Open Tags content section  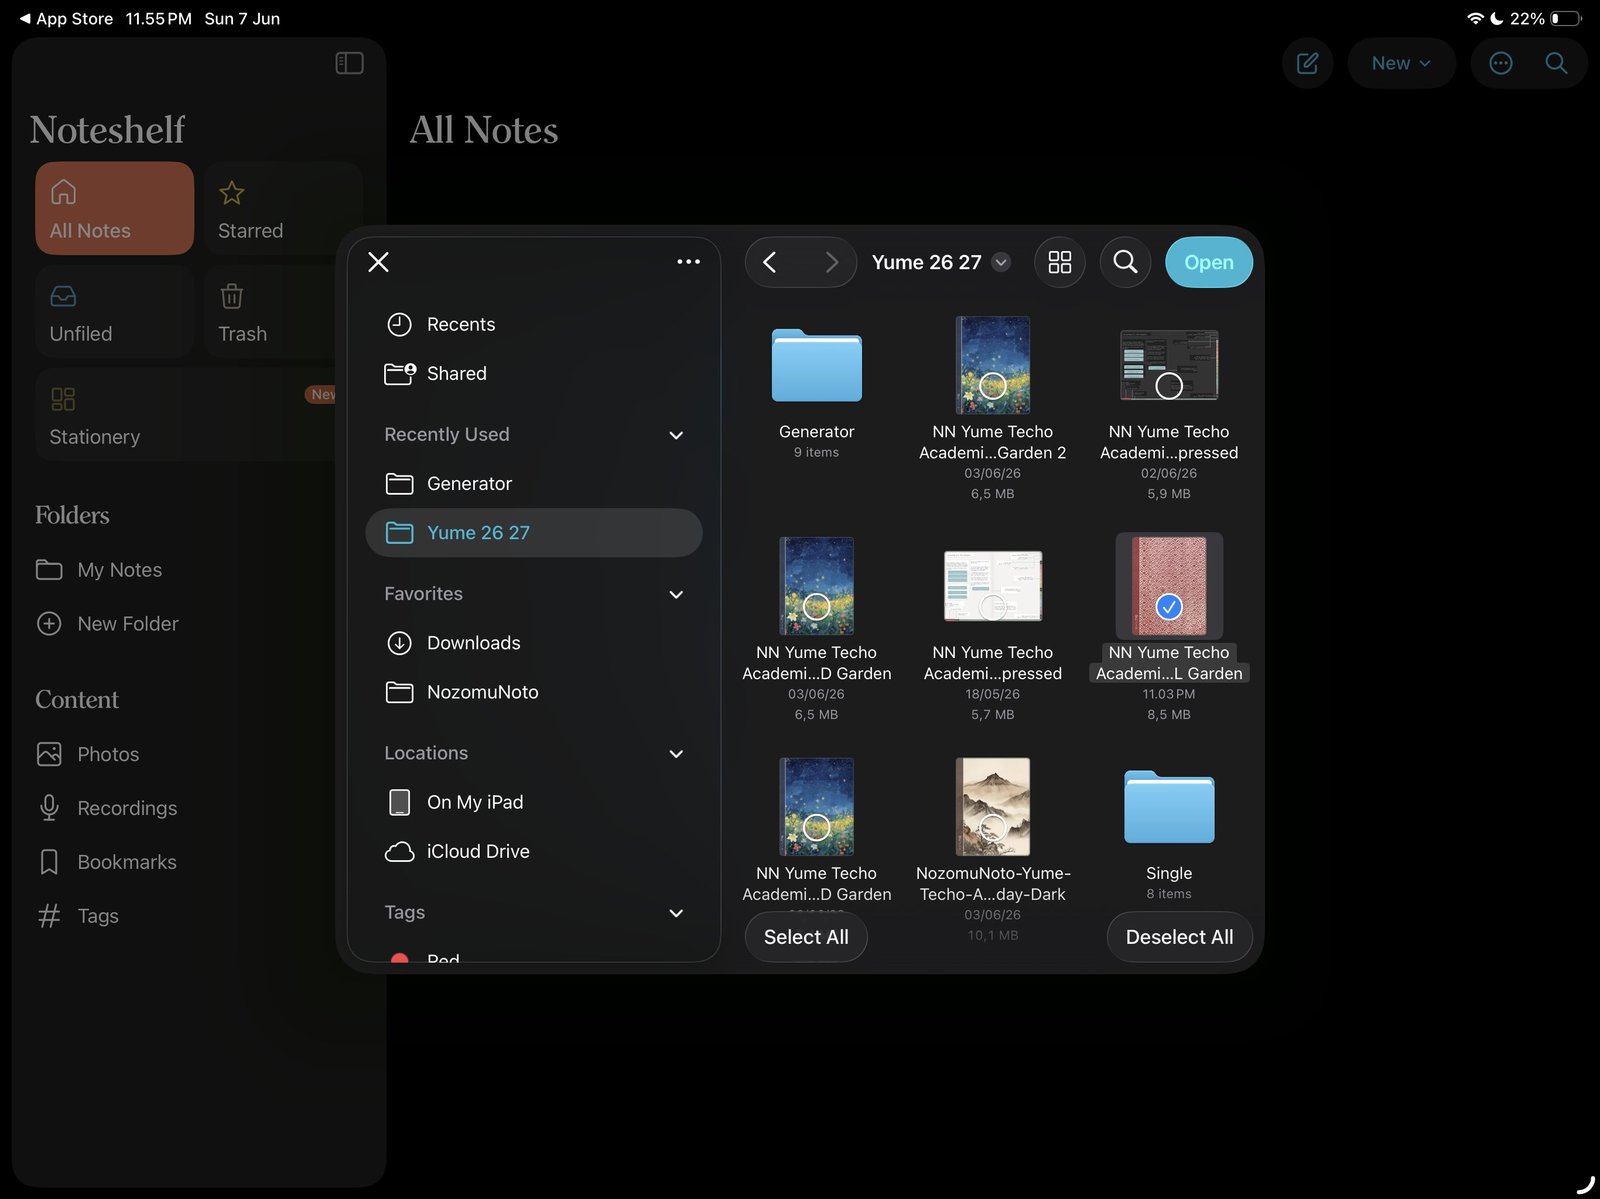(x=78, y=916)
